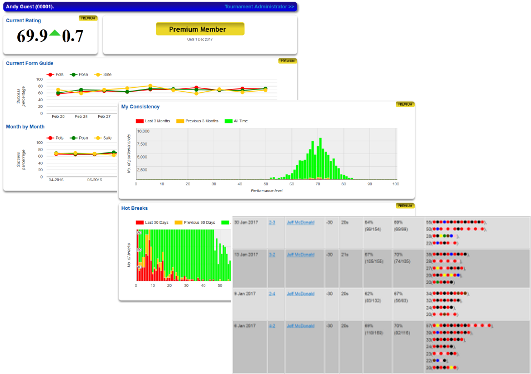The image size is (531, 374).
Task: Click the Premium badge on My Consistency card
Action: (x=405, y=104)
